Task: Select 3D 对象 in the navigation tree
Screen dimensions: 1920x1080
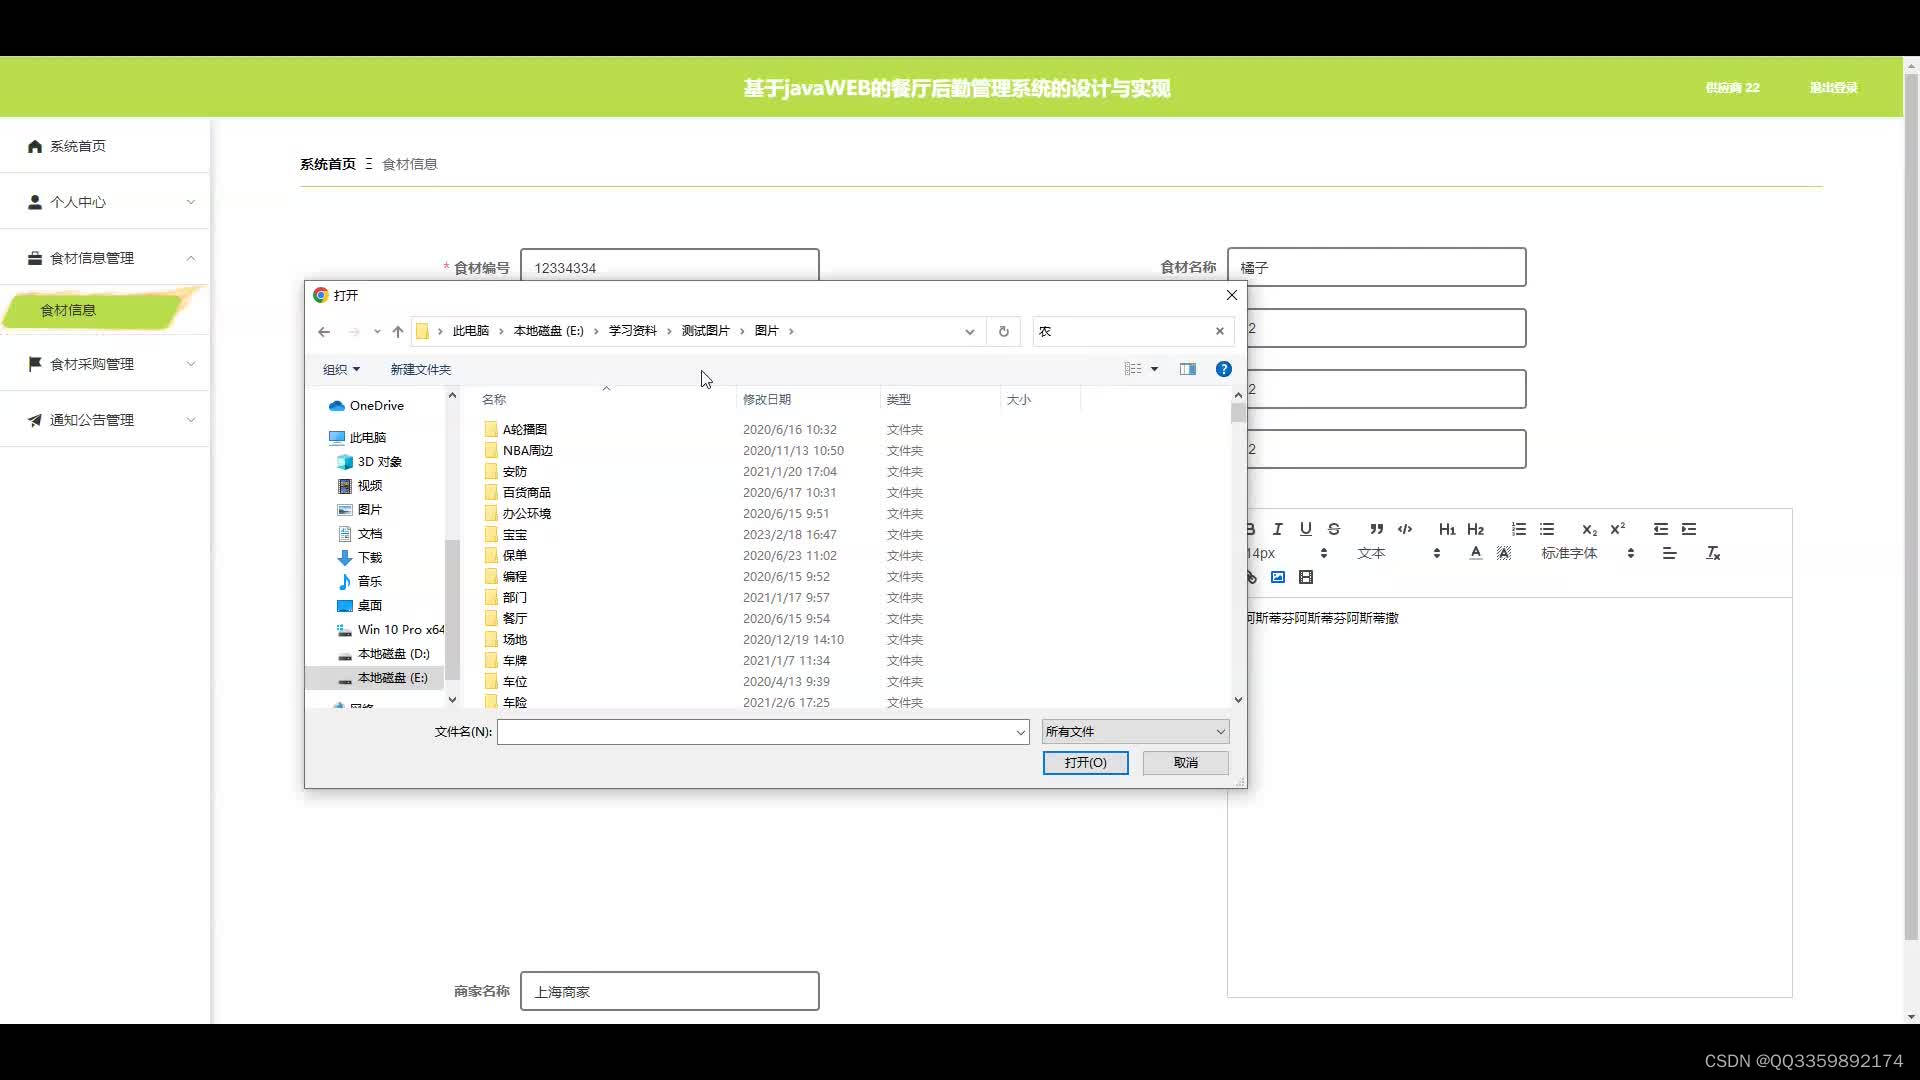Action: click(x=379, y=462)
